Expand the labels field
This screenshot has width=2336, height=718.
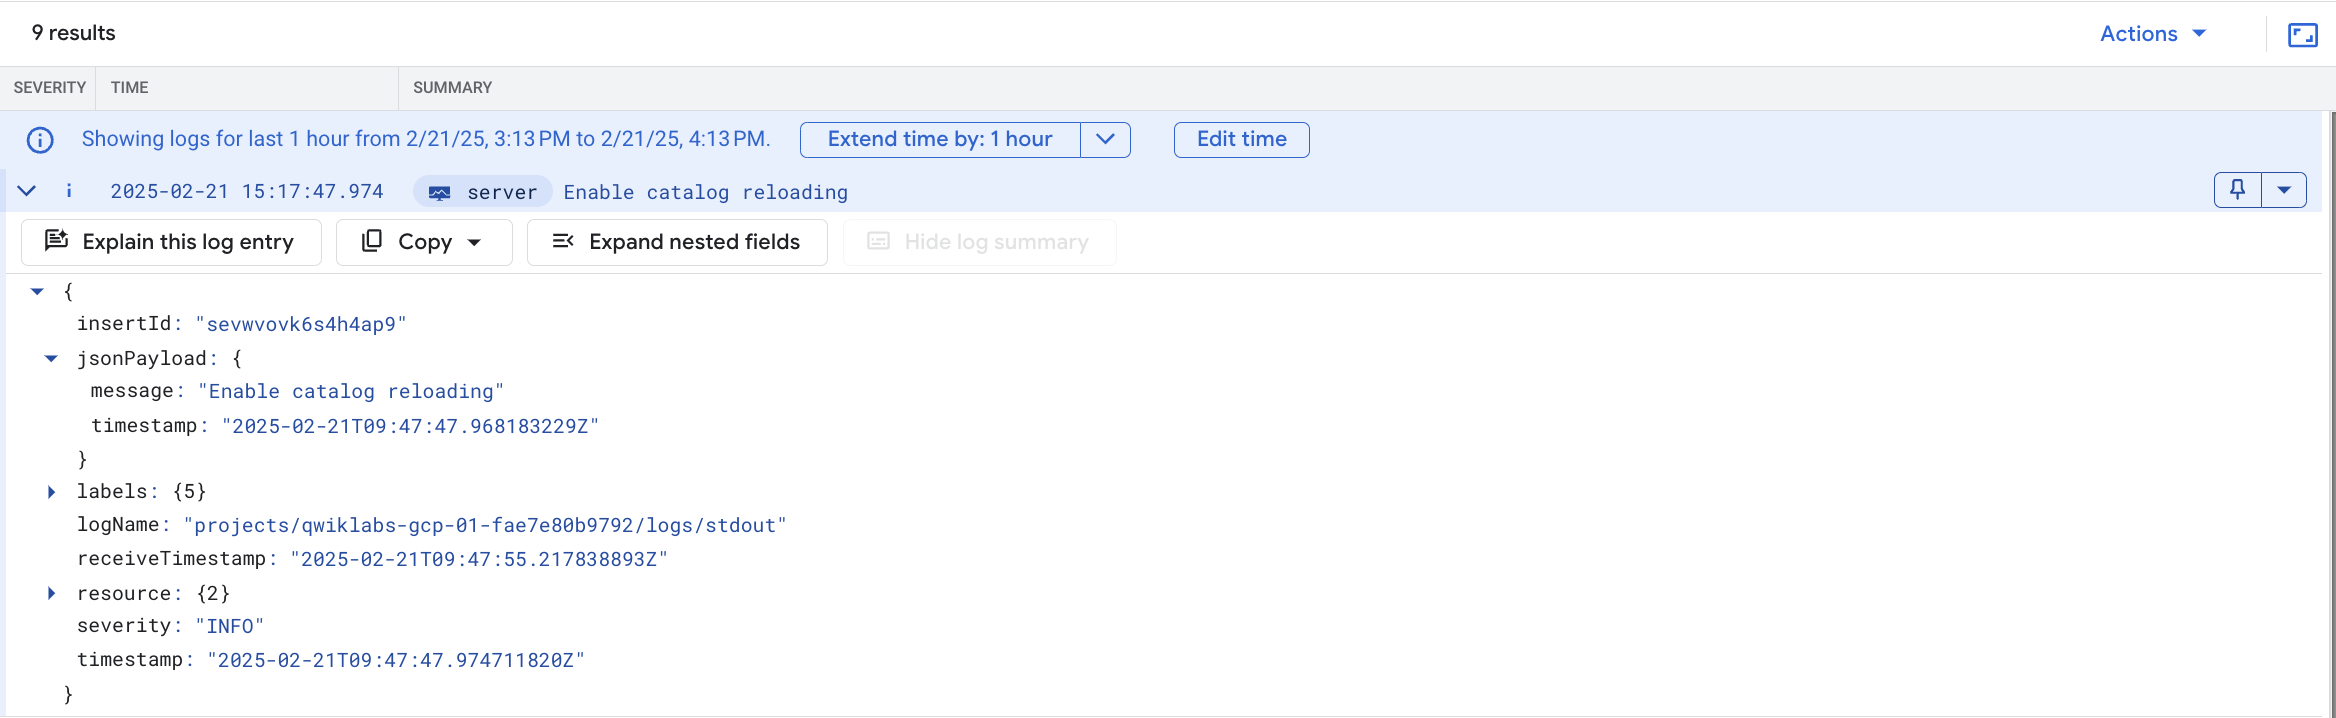(x=51, y=492)
